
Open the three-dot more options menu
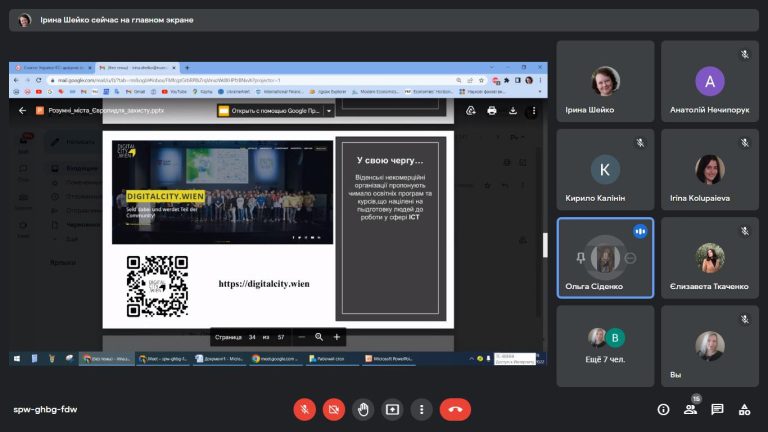422,409
